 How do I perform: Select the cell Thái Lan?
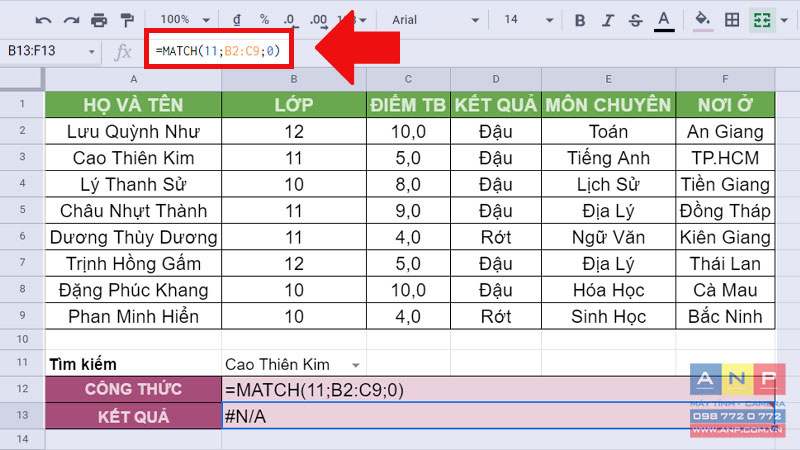point(725,264)
